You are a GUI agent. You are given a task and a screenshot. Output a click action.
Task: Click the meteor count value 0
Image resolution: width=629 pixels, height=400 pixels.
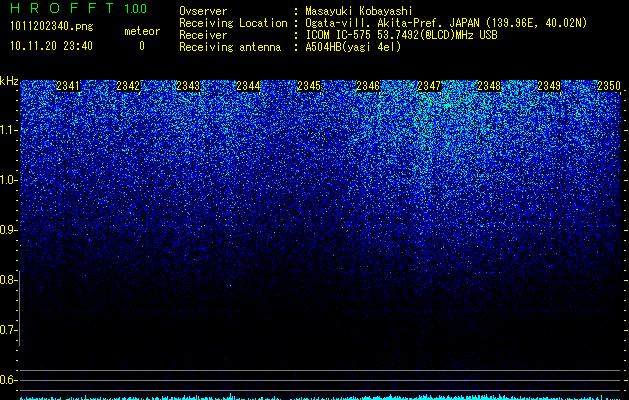(142, 46)
